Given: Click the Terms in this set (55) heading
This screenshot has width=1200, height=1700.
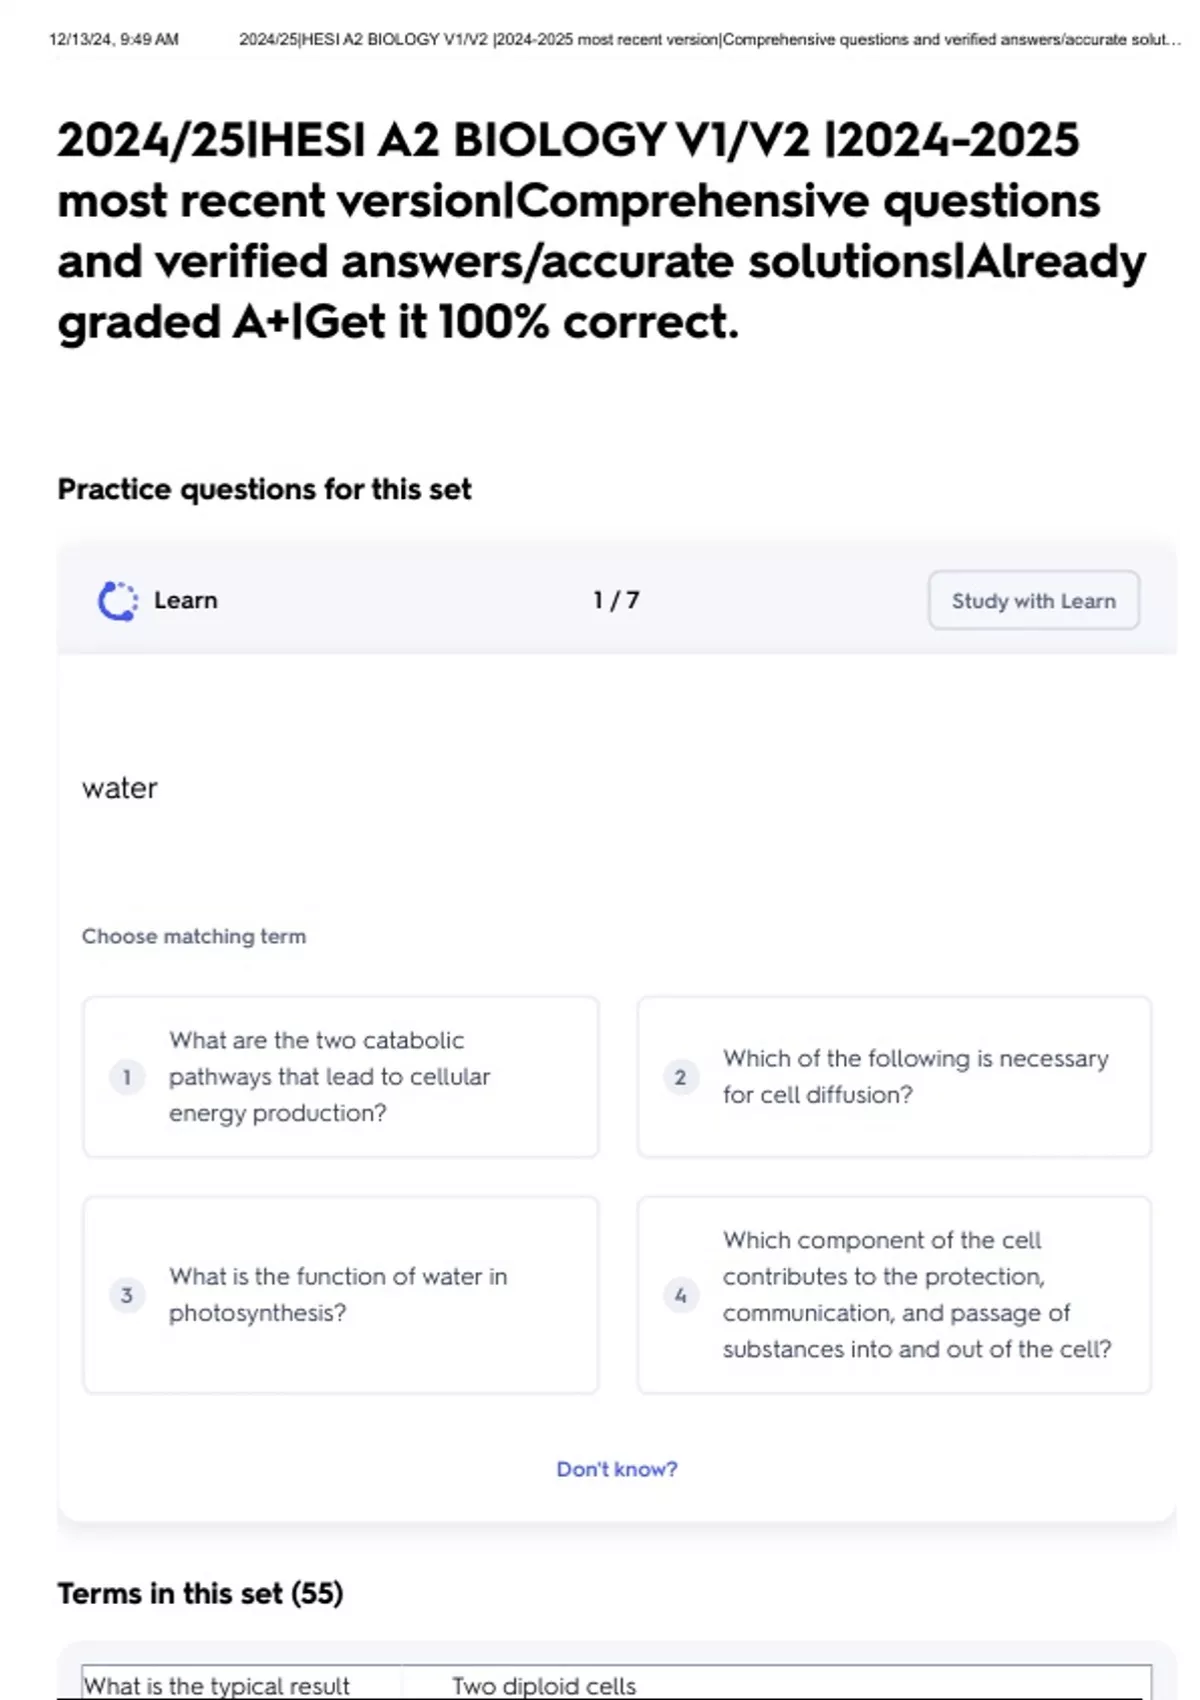Looking at the screenshot, I should 200,1593.
